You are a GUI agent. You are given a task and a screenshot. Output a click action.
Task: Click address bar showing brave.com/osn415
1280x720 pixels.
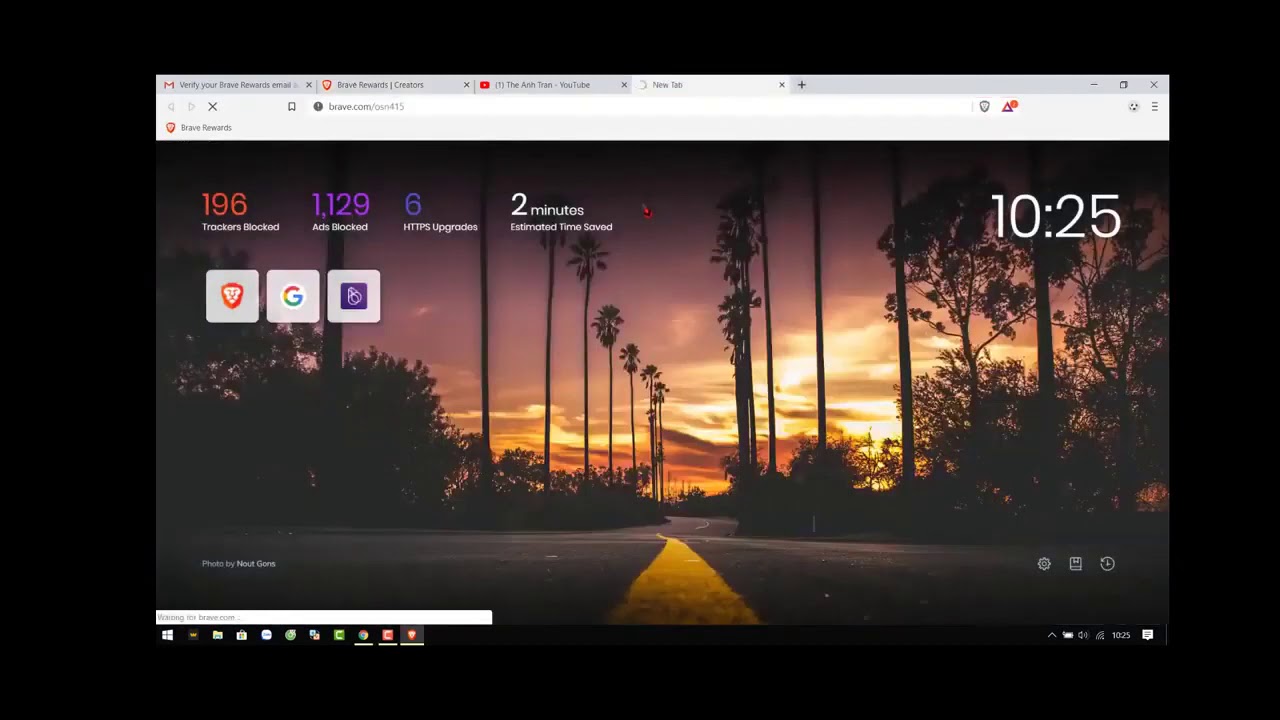[640, 106]
